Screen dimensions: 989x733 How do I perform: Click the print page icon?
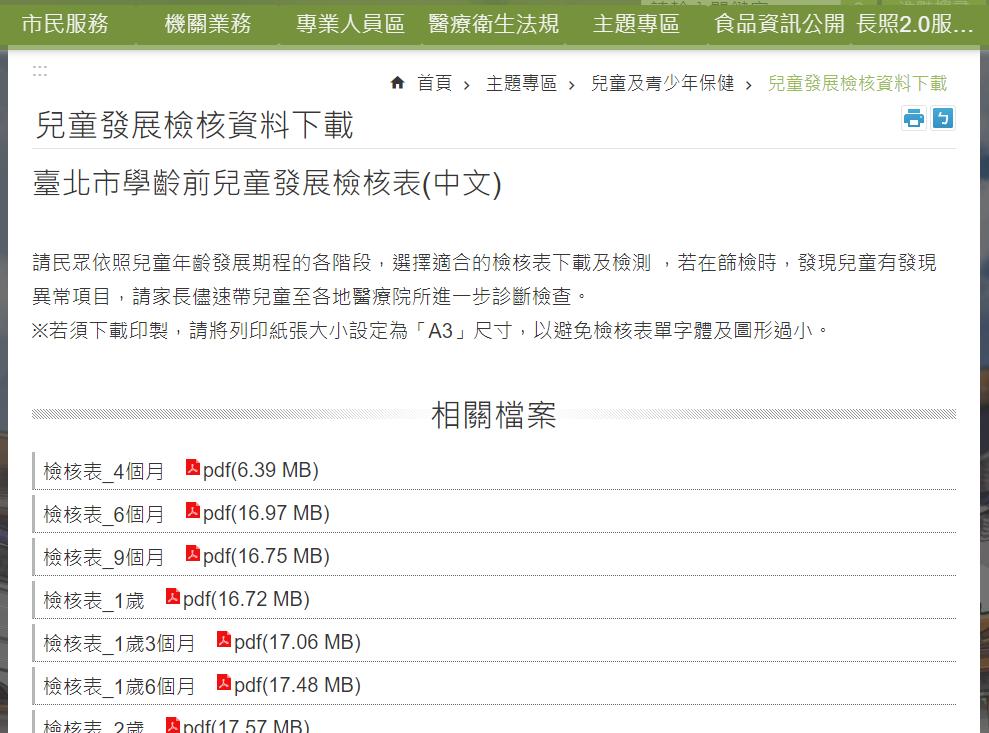click(x=913, y=118)
